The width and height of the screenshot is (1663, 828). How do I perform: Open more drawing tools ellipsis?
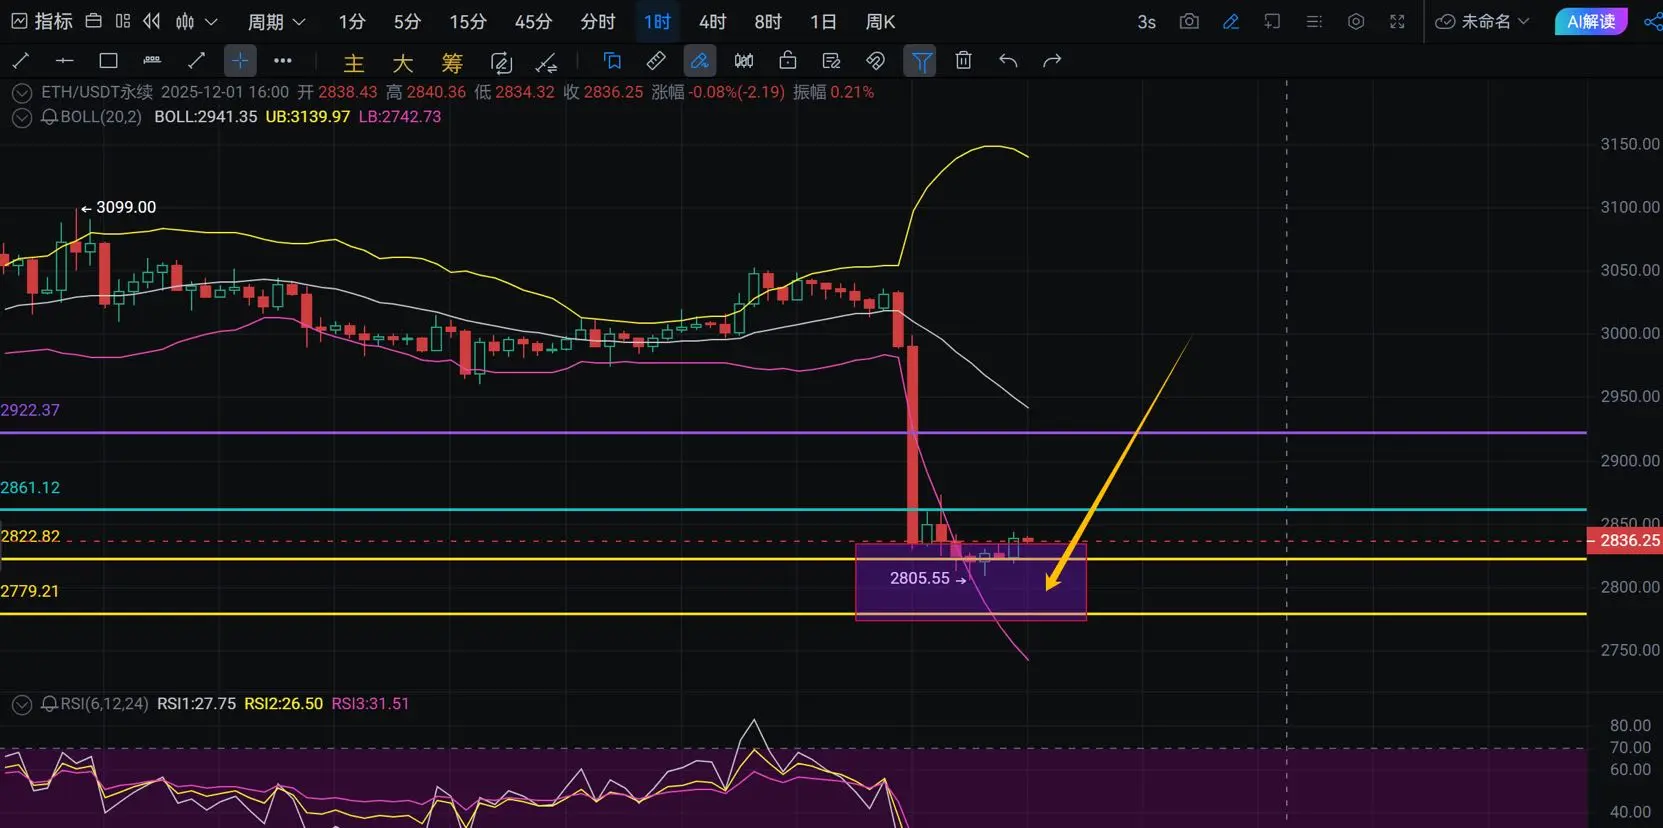283,61
